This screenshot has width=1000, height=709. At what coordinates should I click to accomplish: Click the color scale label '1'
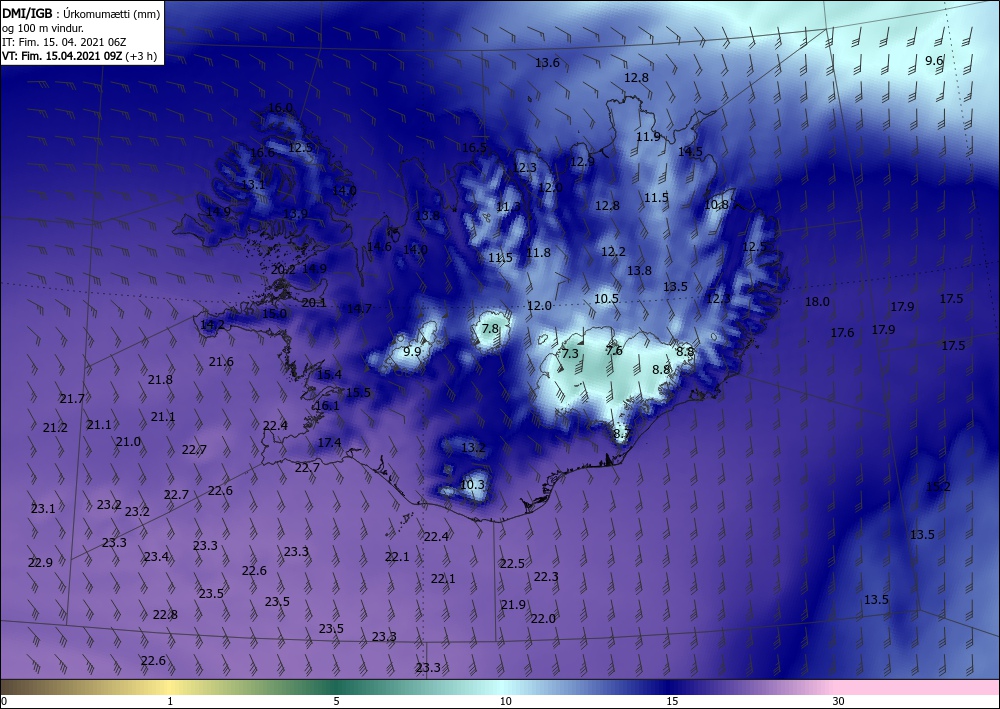(x=170, y=701)
